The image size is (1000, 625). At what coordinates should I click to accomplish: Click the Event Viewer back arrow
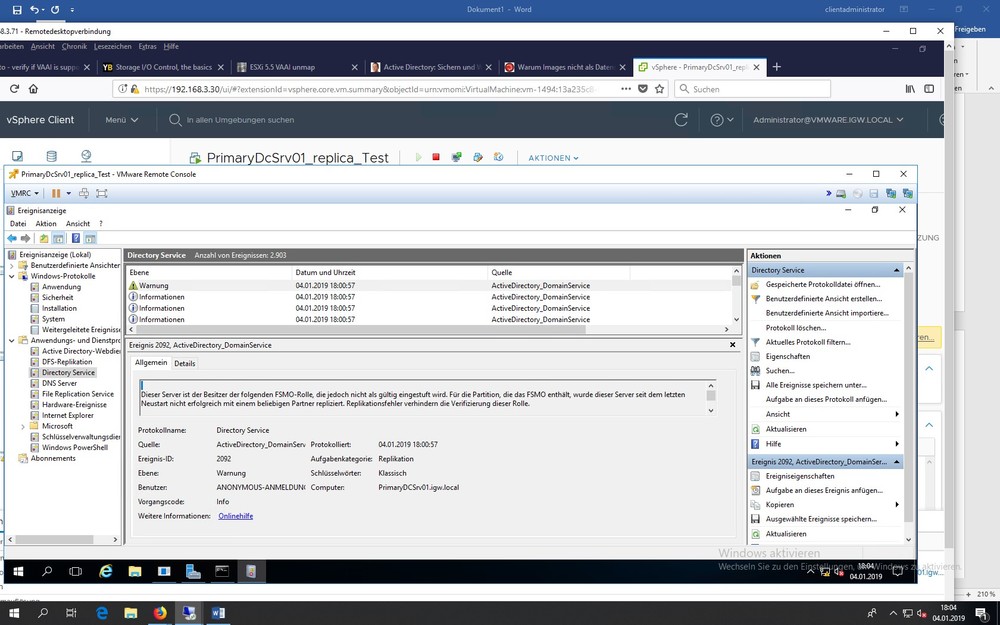(x=12, y=239)
